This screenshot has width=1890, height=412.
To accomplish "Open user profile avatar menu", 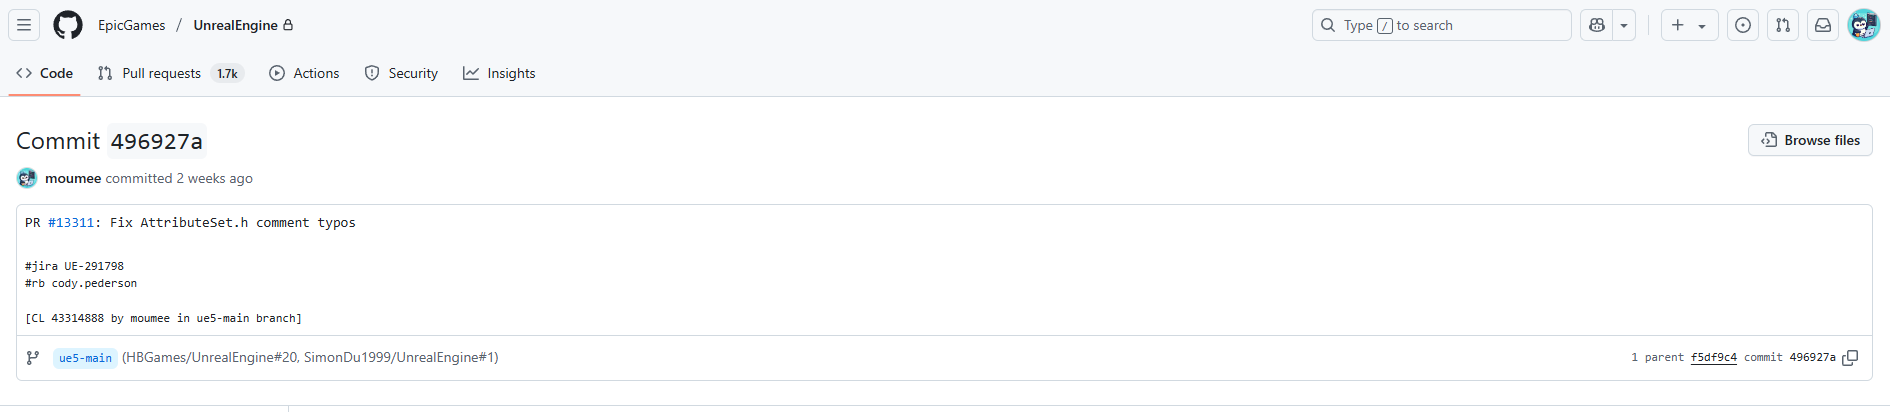I will coord(1864,25).
